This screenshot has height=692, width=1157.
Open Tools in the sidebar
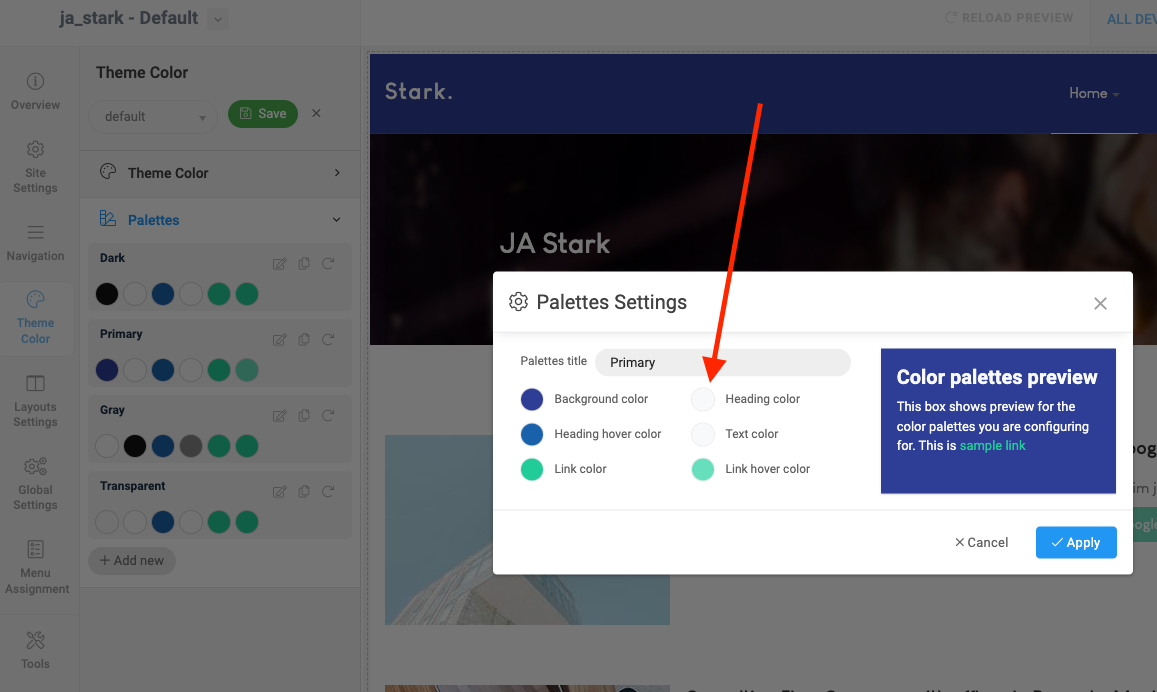[35, 650]
